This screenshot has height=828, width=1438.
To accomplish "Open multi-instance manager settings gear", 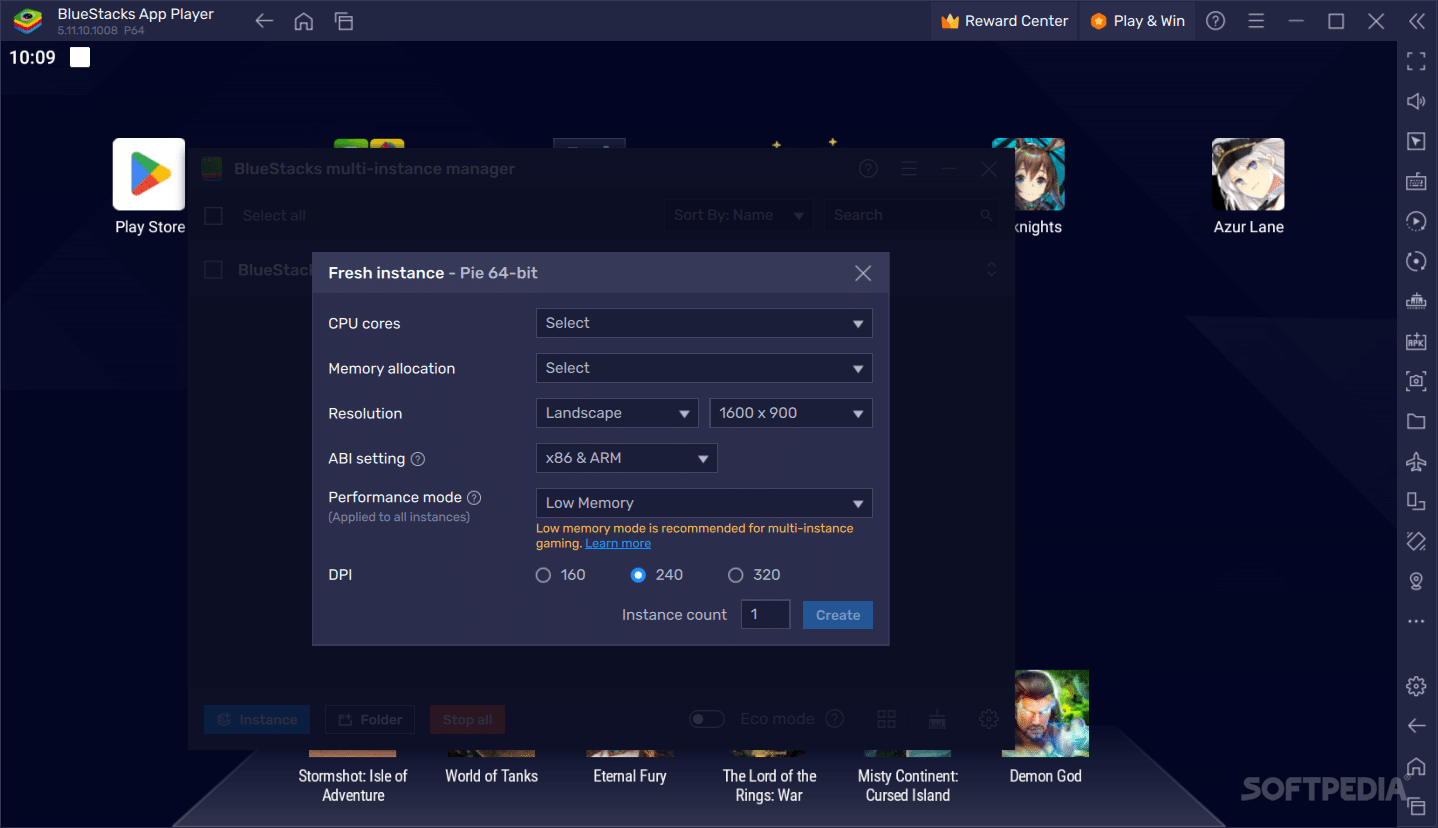I will coord(989,719).
